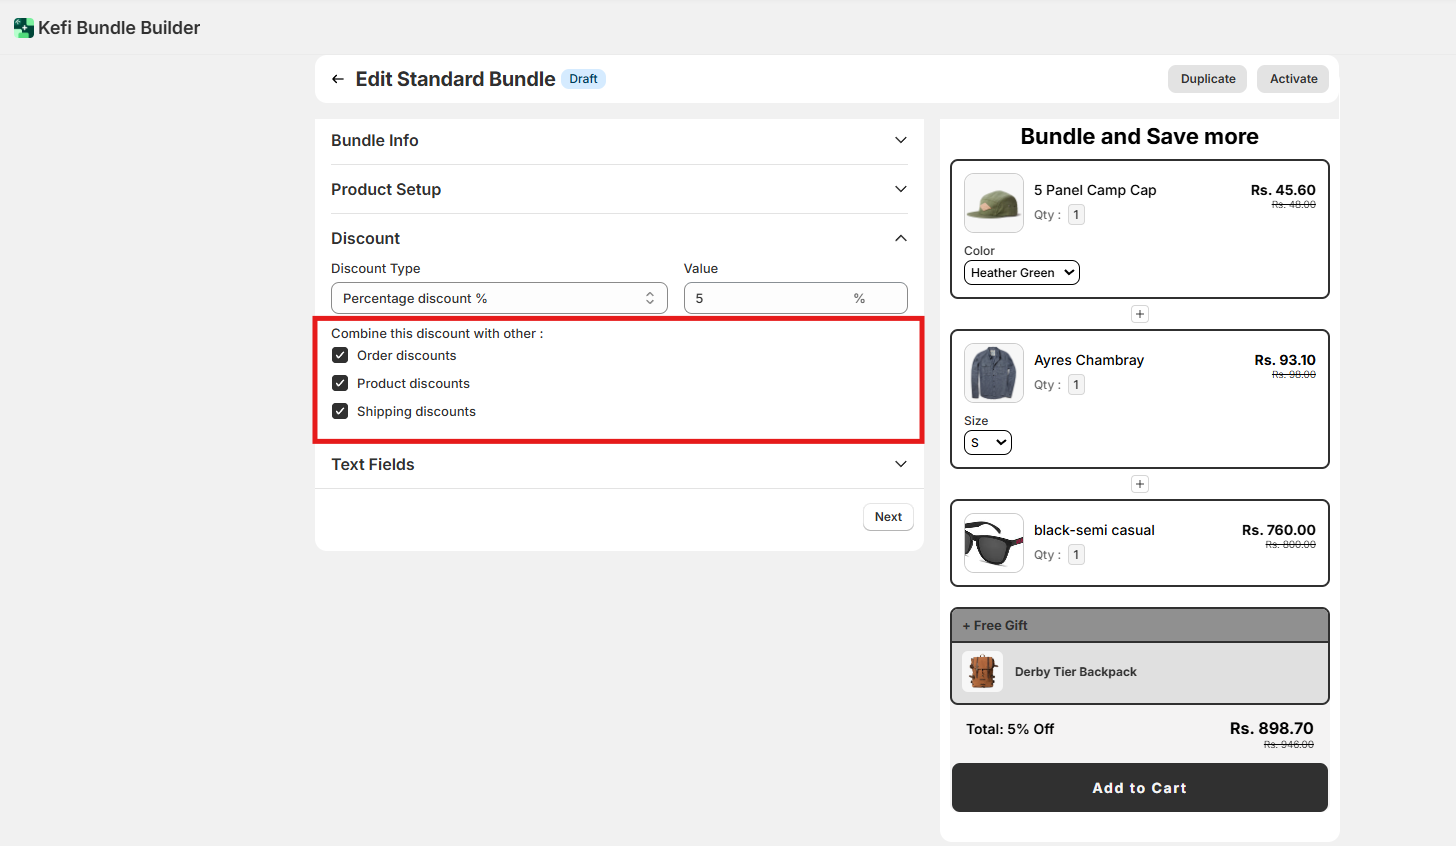Image resolution: width=1456 pixels, height=846 pixels.
Task: Click the Activate button
Action: pyautogui.click(x=1293, y=79)
